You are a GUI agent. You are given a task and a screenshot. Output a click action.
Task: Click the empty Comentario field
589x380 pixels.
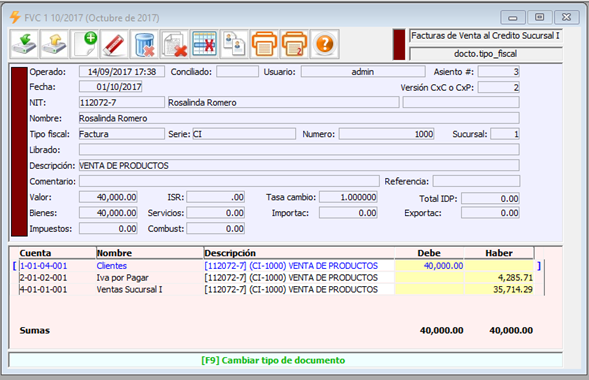229,181
